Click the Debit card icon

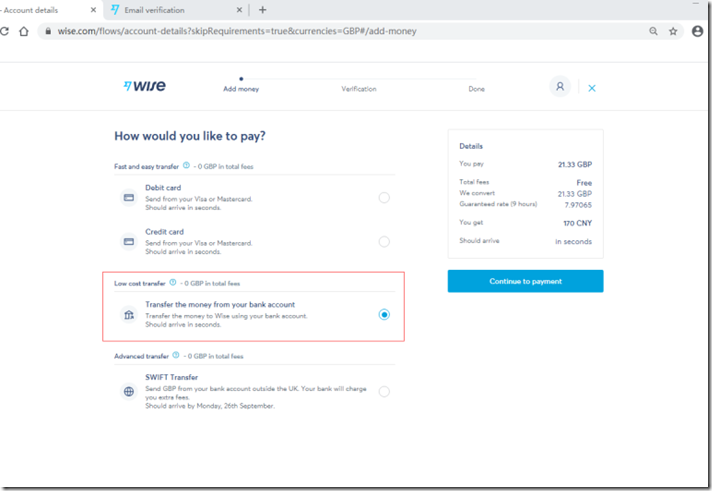(129, 197)
